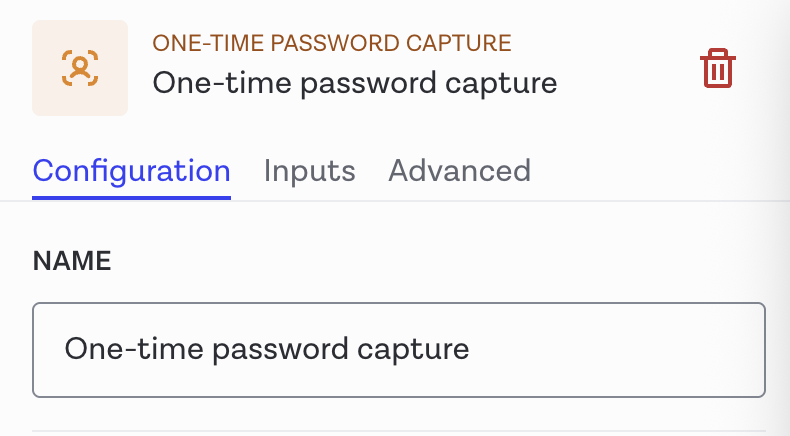Delete this step with the trash icon

point(717,69)
